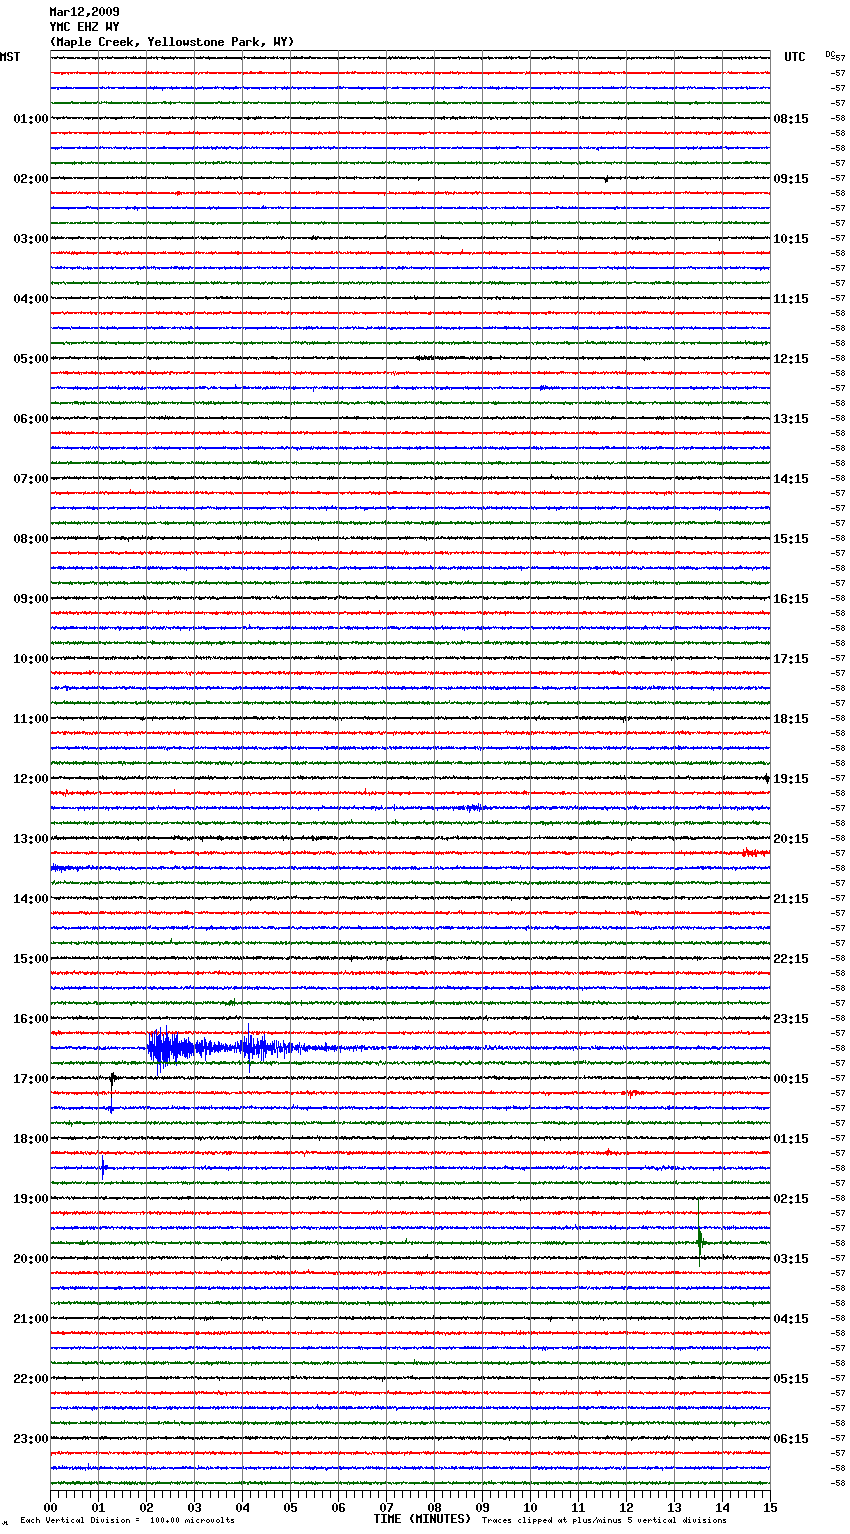This screenshot has height=1534, width=850.
Task: Click minute tick label 12 on x-axis
Action: [x=627, y=1507]
